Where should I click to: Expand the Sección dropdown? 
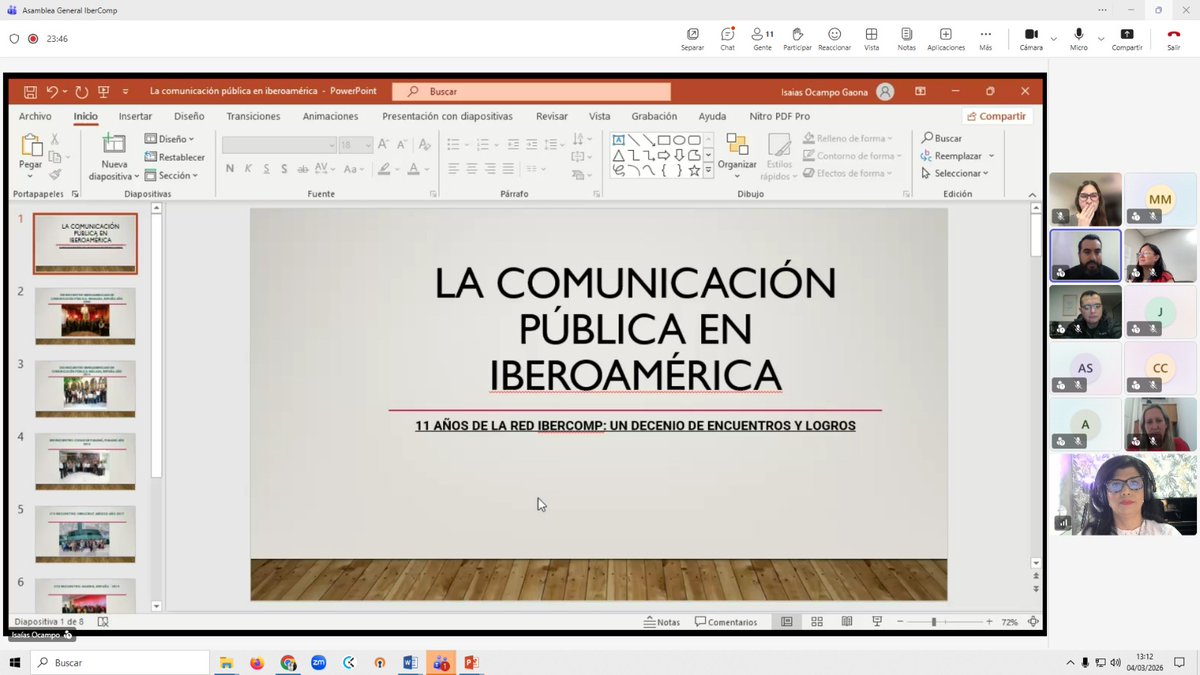tap(174, 175)
